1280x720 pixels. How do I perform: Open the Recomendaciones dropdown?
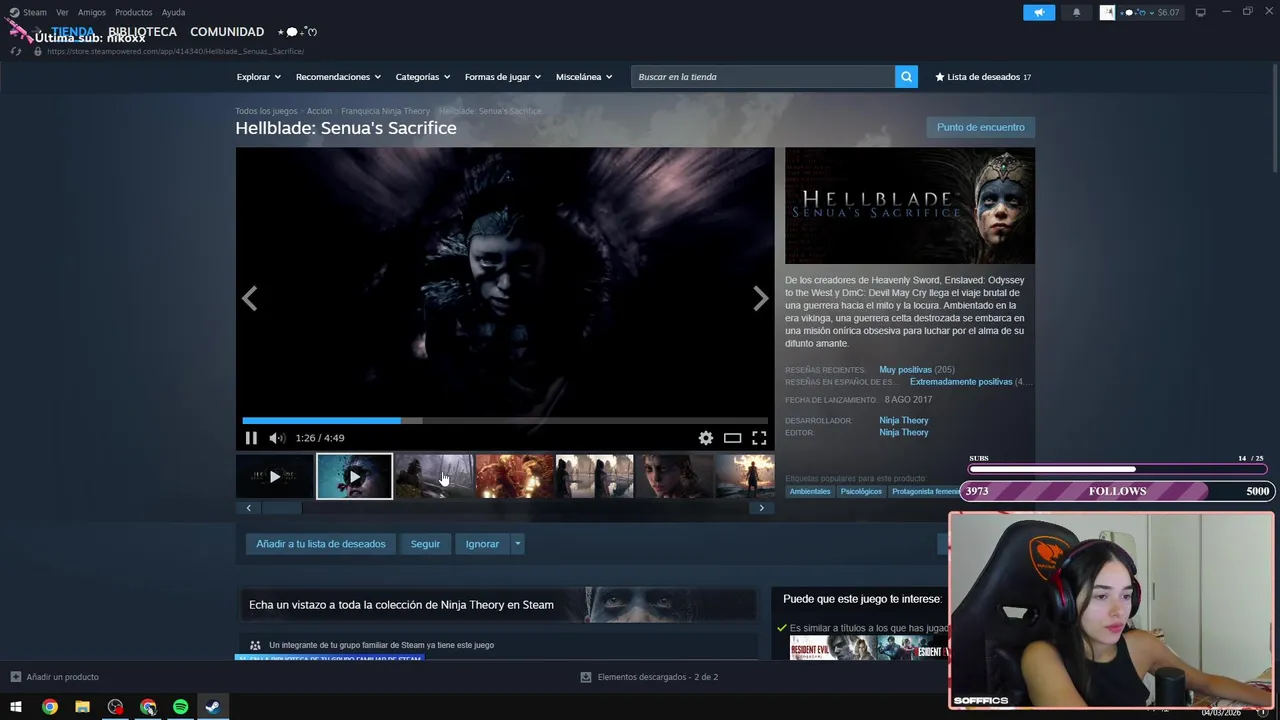tap(338, 77)
